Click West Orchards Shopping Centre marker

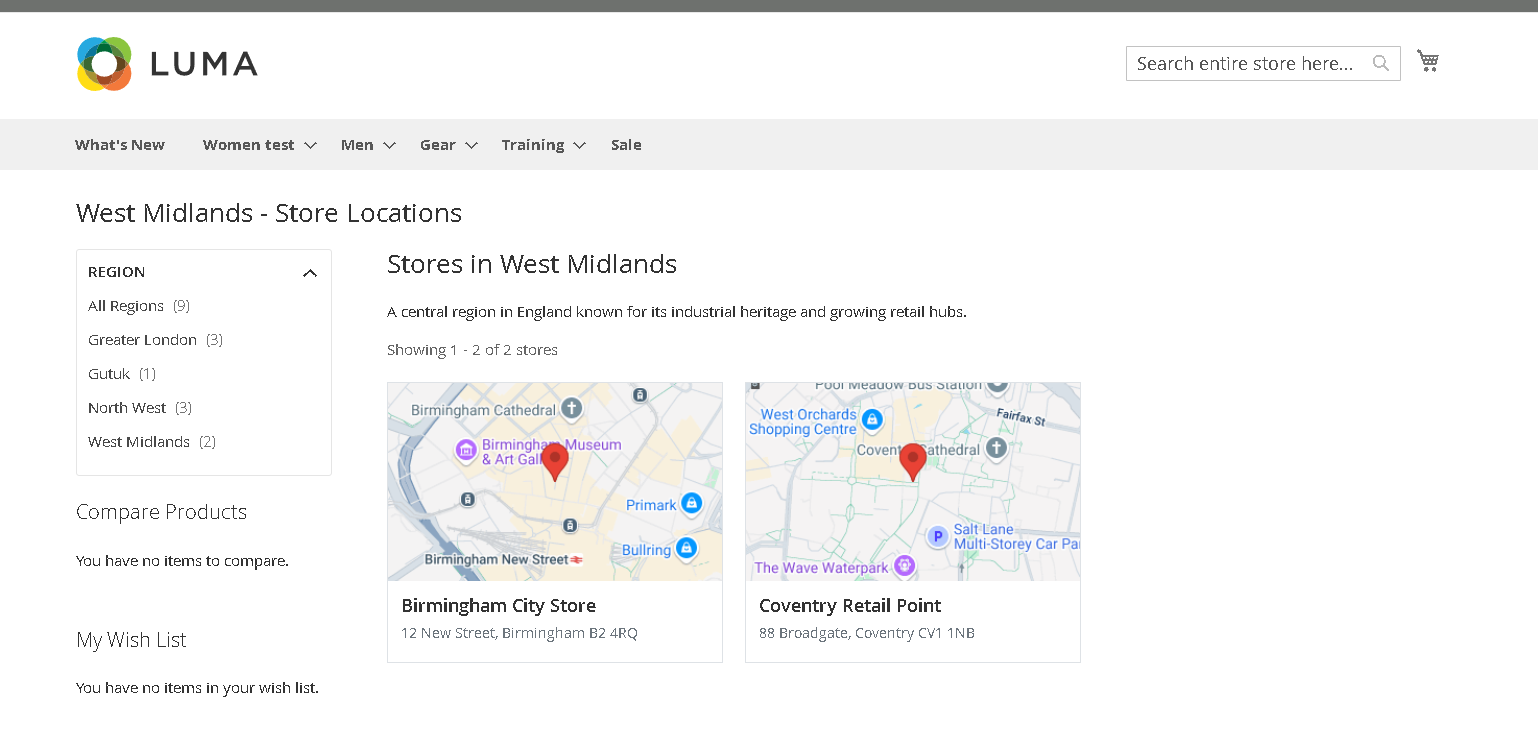872,419
